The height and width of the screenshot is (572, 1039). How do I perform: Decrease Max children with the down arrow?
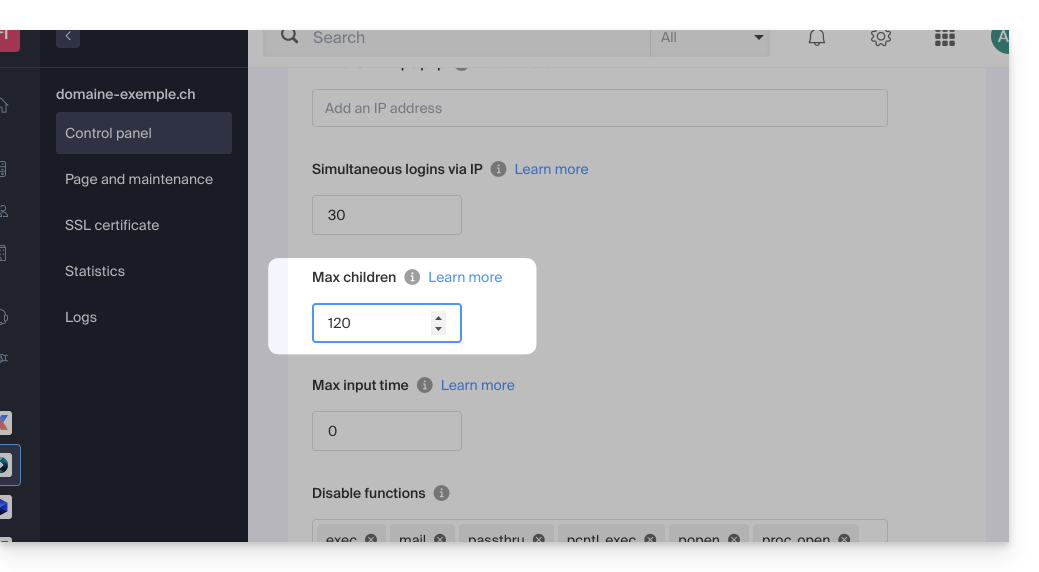tap(438, 329)
